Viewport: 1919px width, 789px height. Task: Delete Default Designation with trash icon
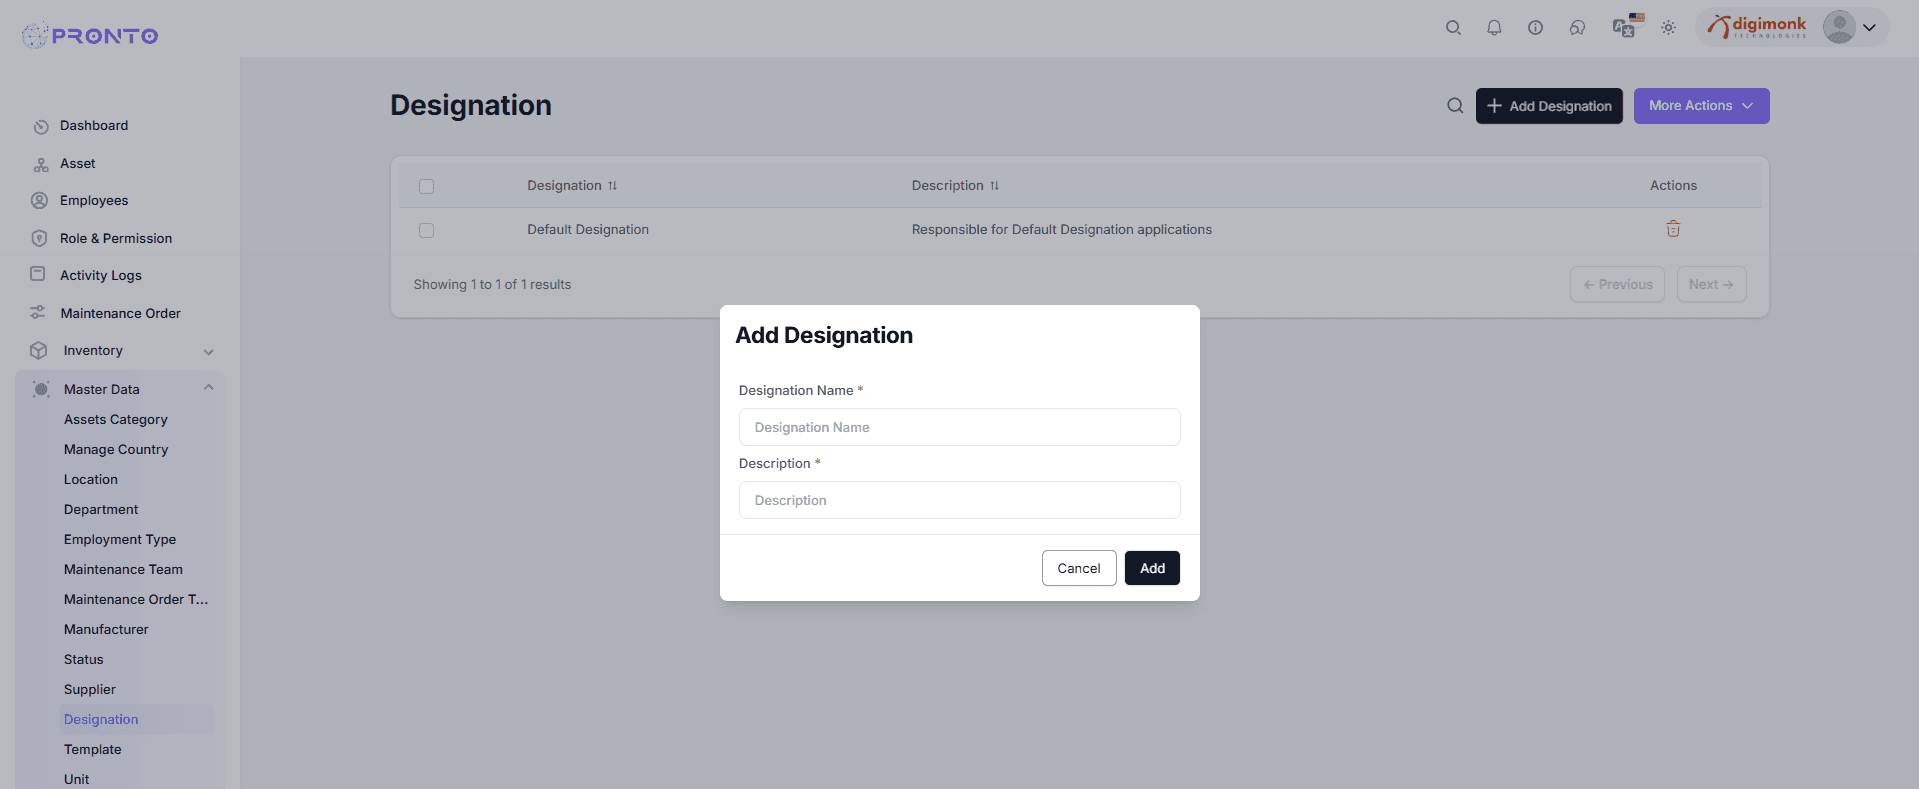[1673, 229]
